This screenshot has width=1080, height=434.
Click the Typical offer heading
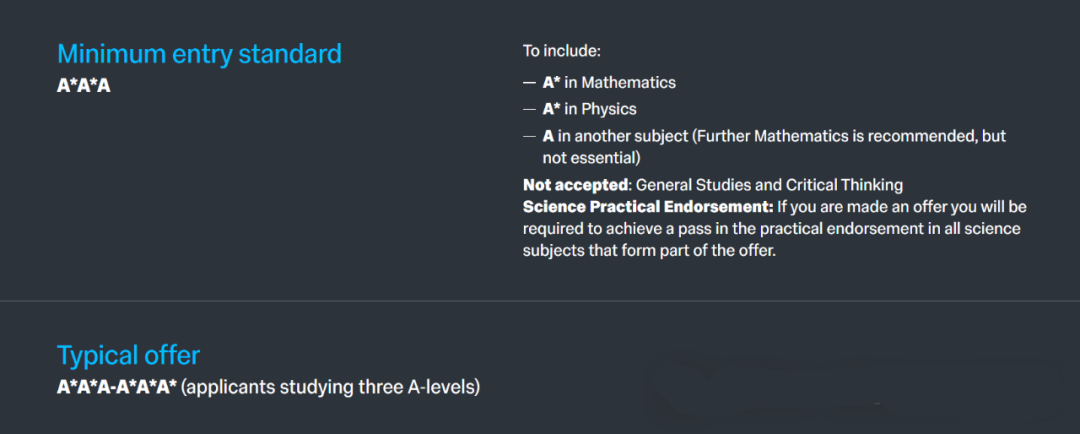click(x=128, y=355)
